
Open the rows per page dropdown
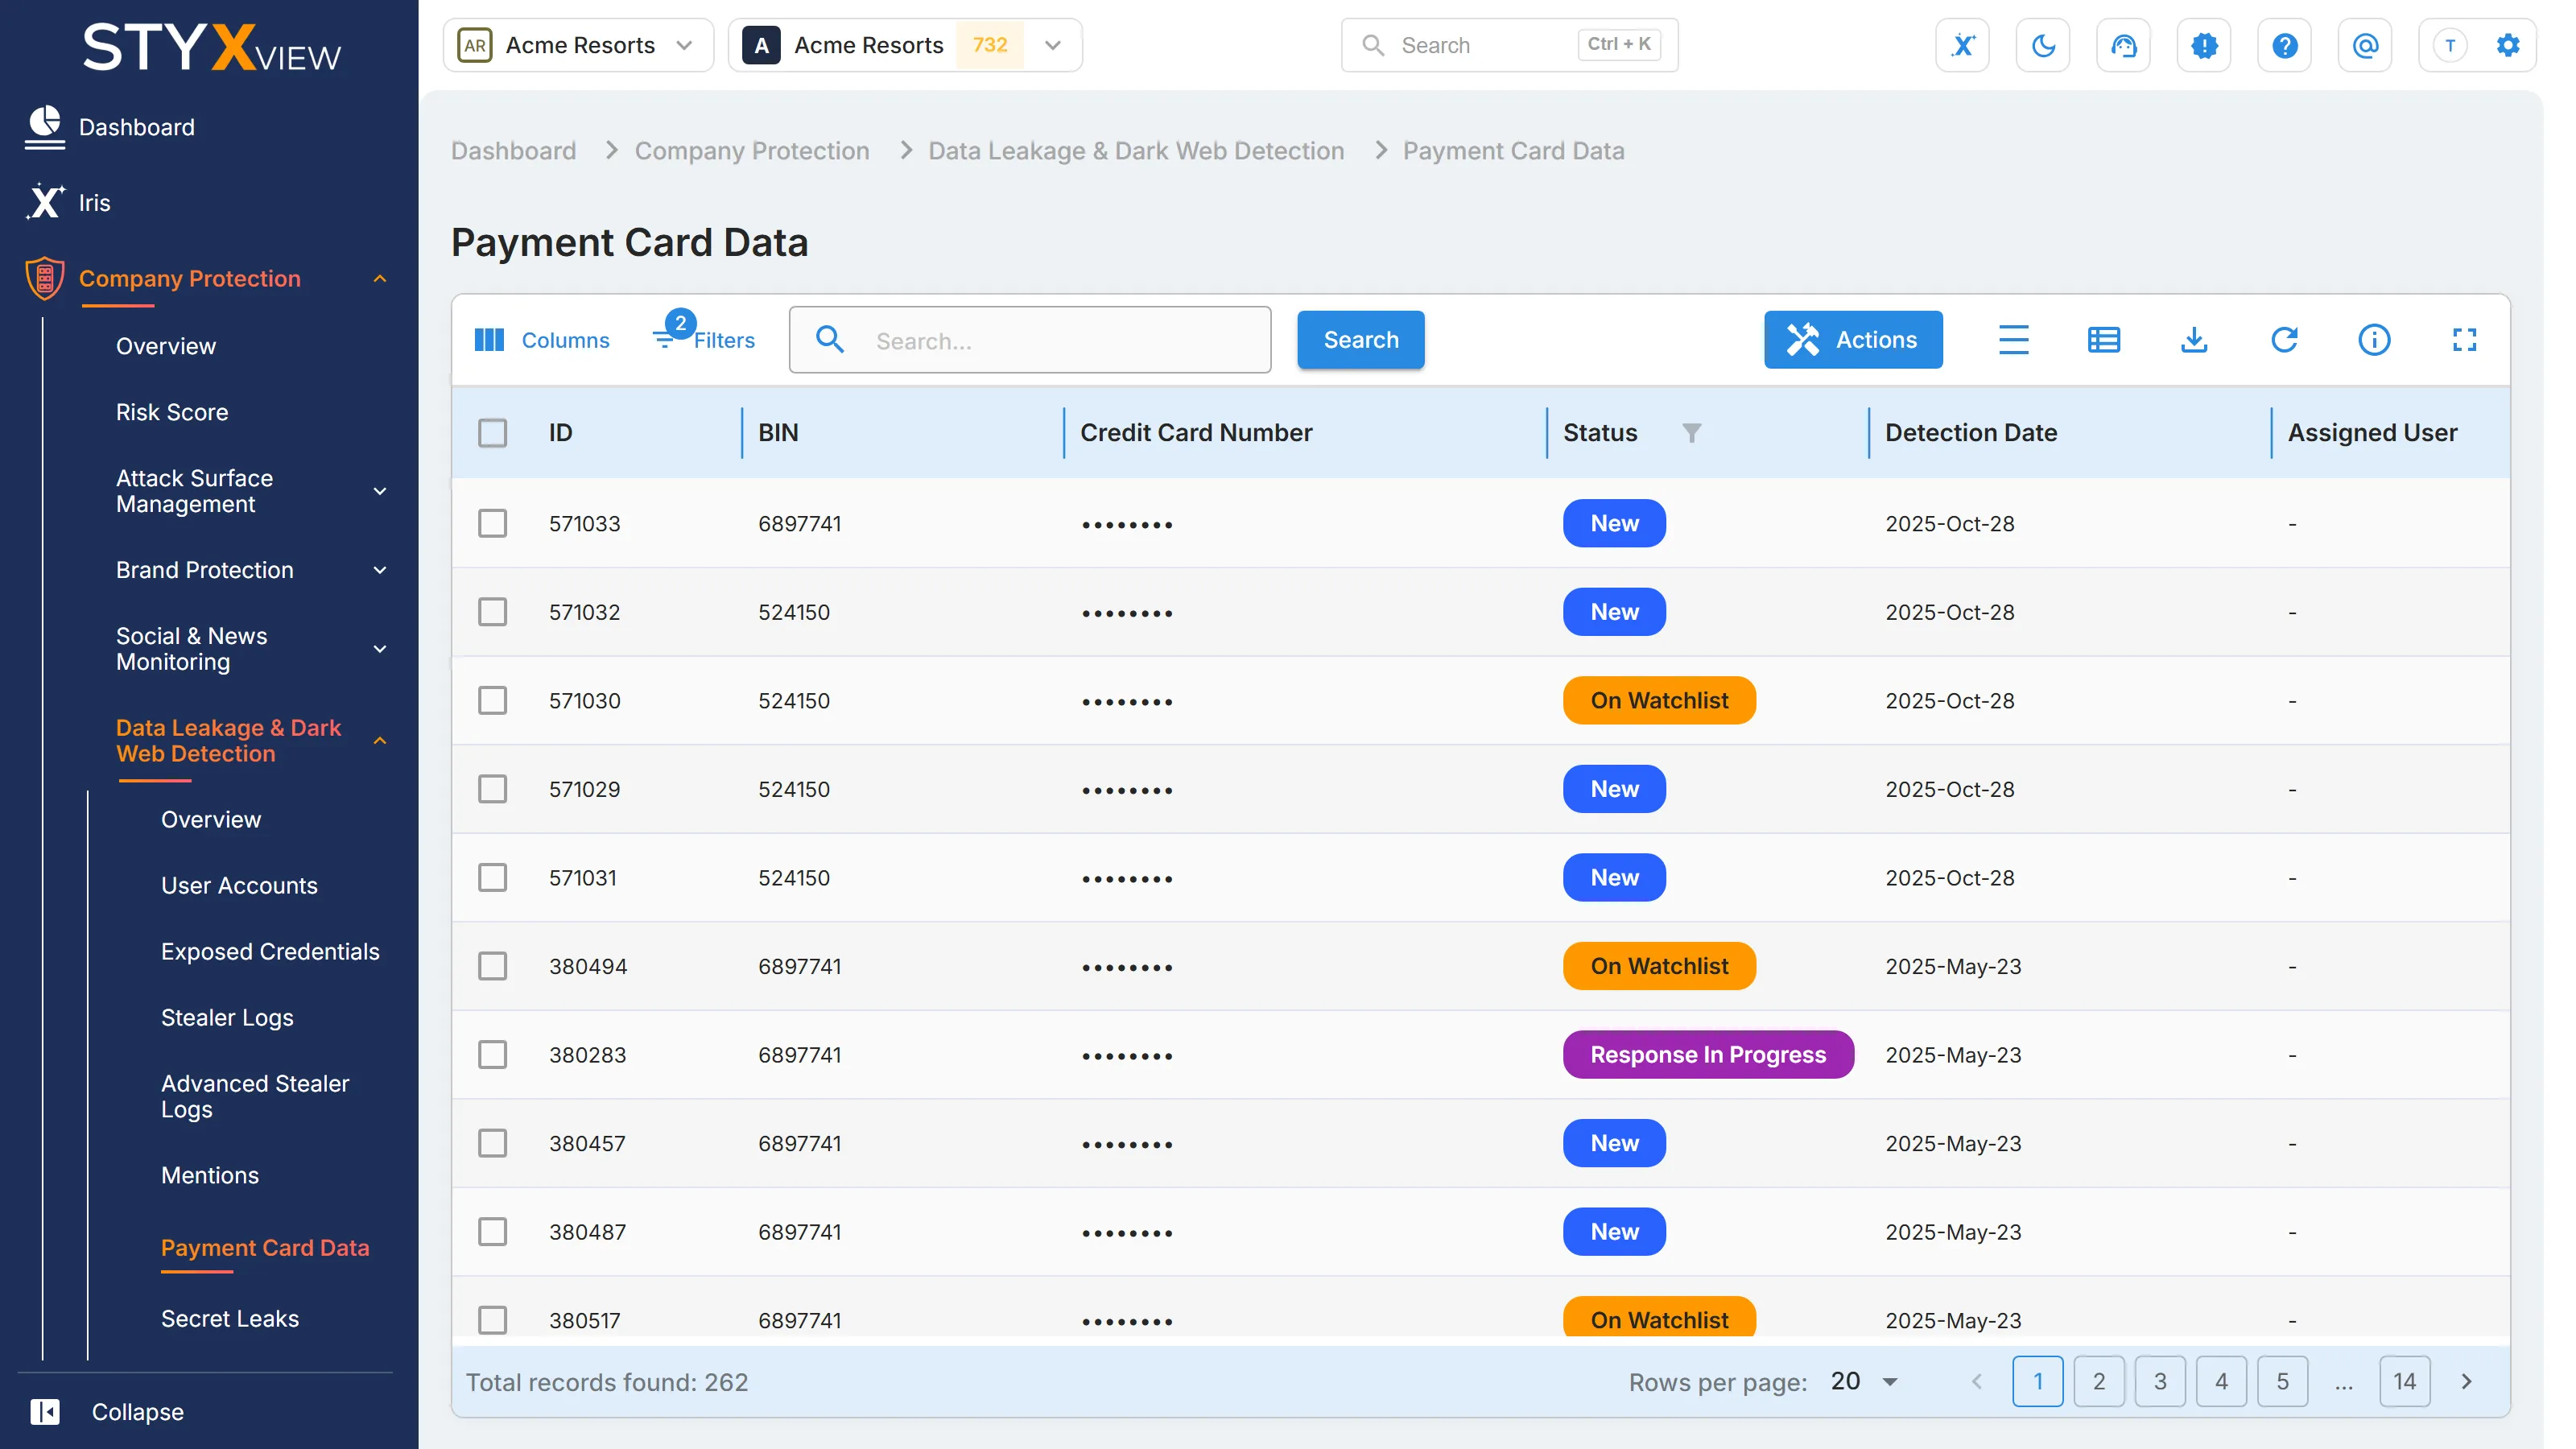coord(1864,1381)
